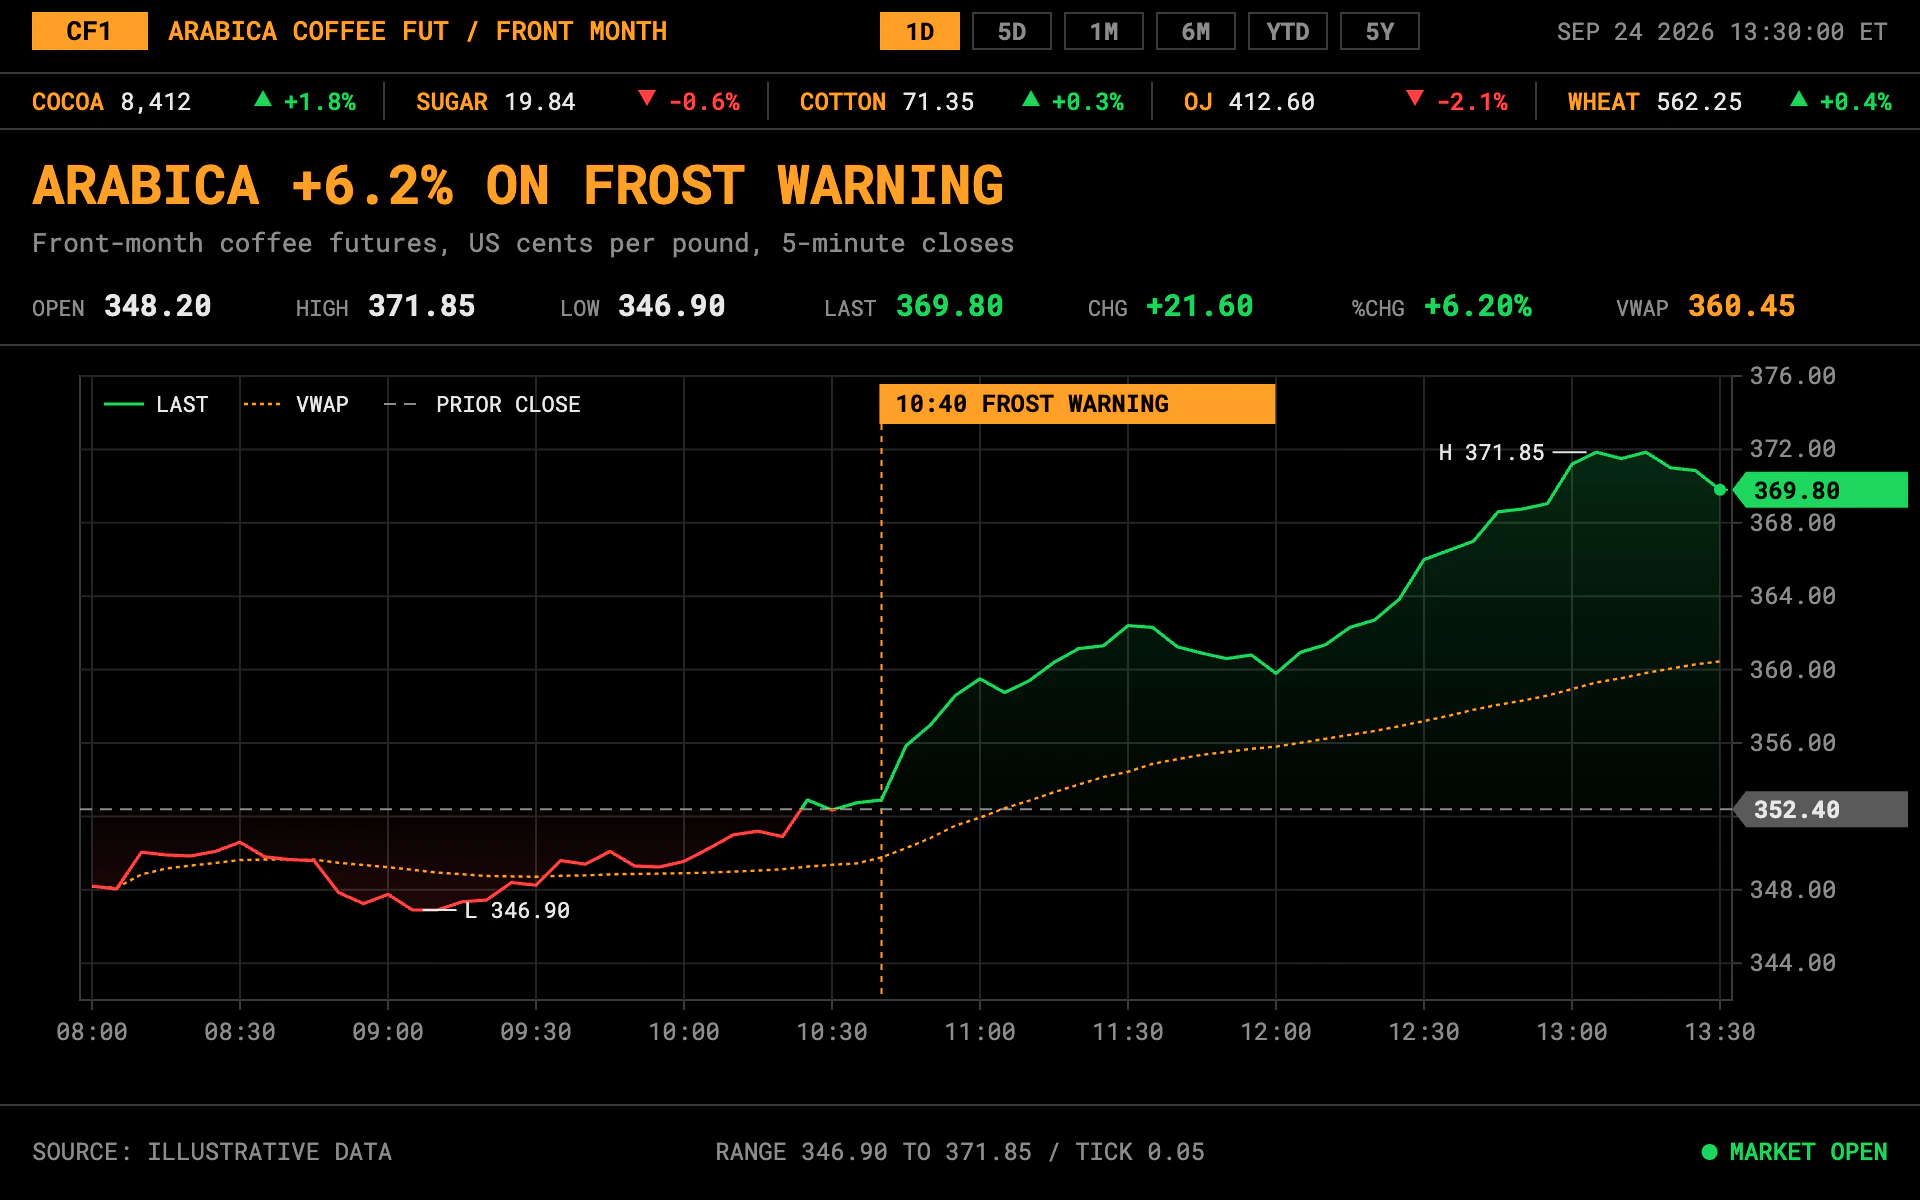Select the WHEAT ticker symbol
The width and height of the screenshot is (1920, 1200).
tap(1603, 102)
